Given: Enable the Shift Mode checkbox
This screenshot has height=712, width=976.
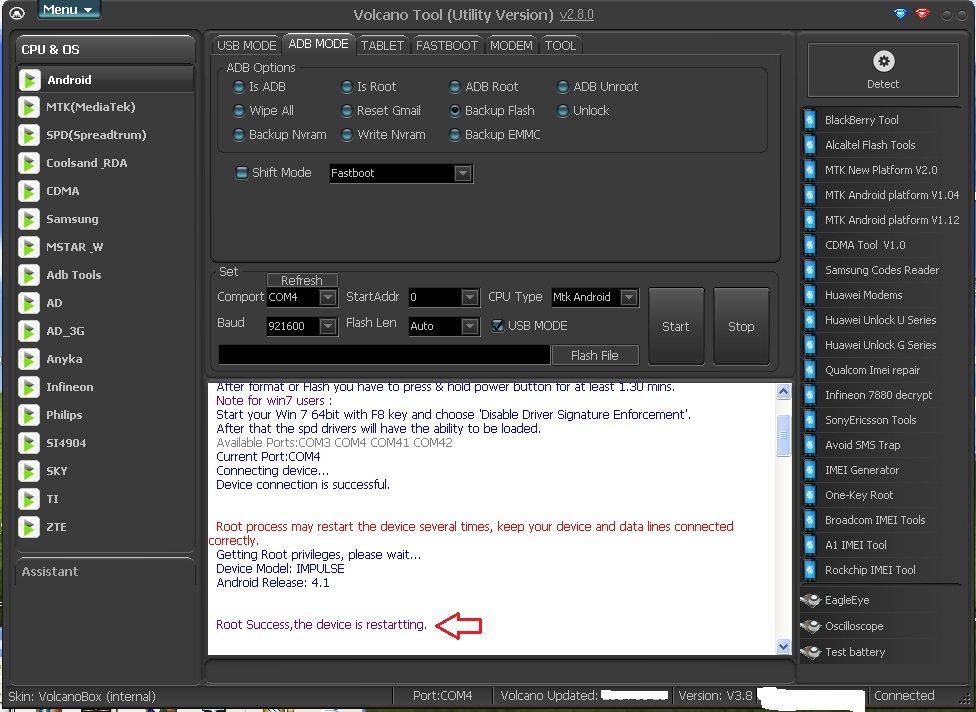Looking at the screenshot, I should pyautogui.click(x=241, y=173).
